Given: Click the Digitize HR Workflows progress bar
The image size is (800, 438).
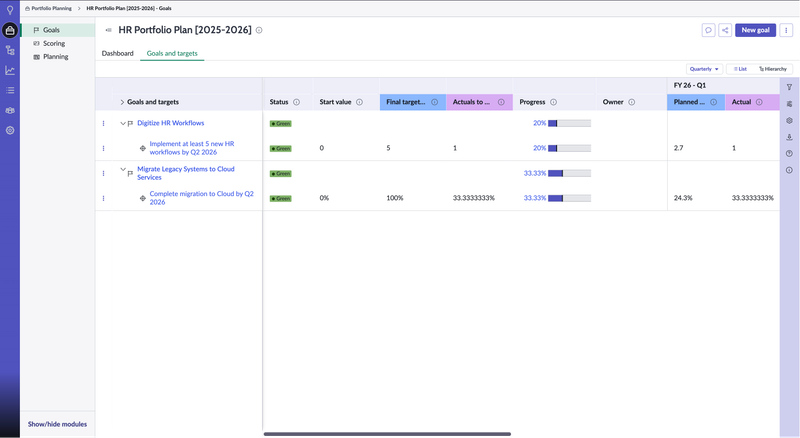Looking at the screenshot, I should pyautogui.click(x=569, y=123).
